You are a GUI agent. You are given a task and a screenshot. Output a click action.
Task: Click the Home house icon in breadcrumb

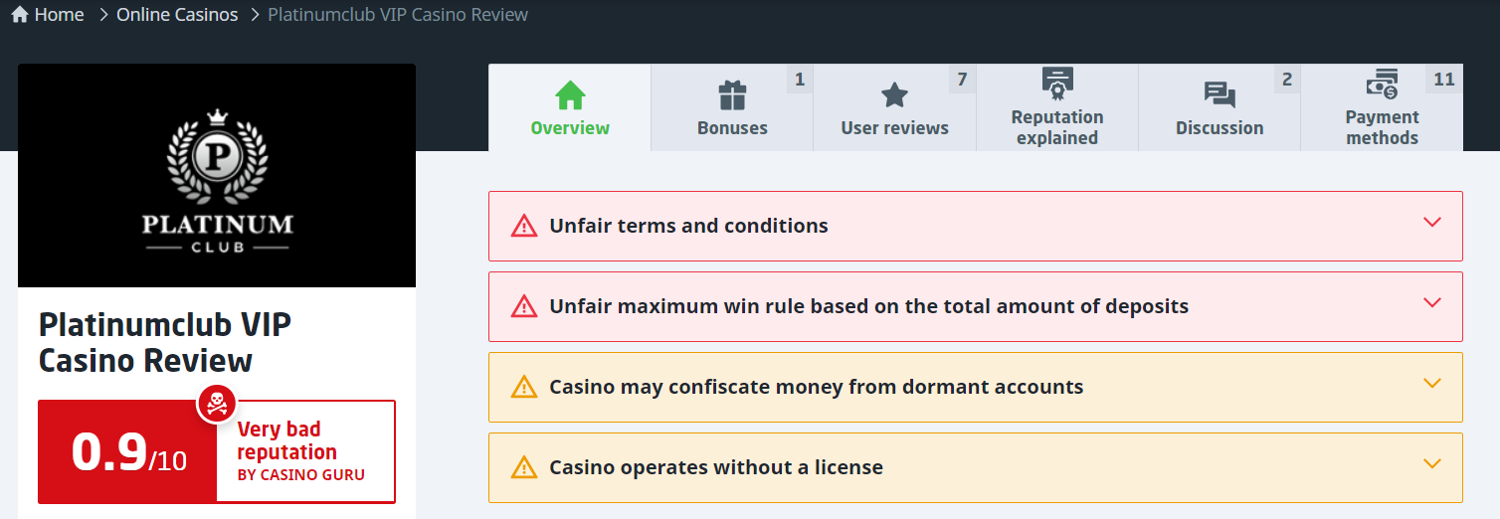20,15
